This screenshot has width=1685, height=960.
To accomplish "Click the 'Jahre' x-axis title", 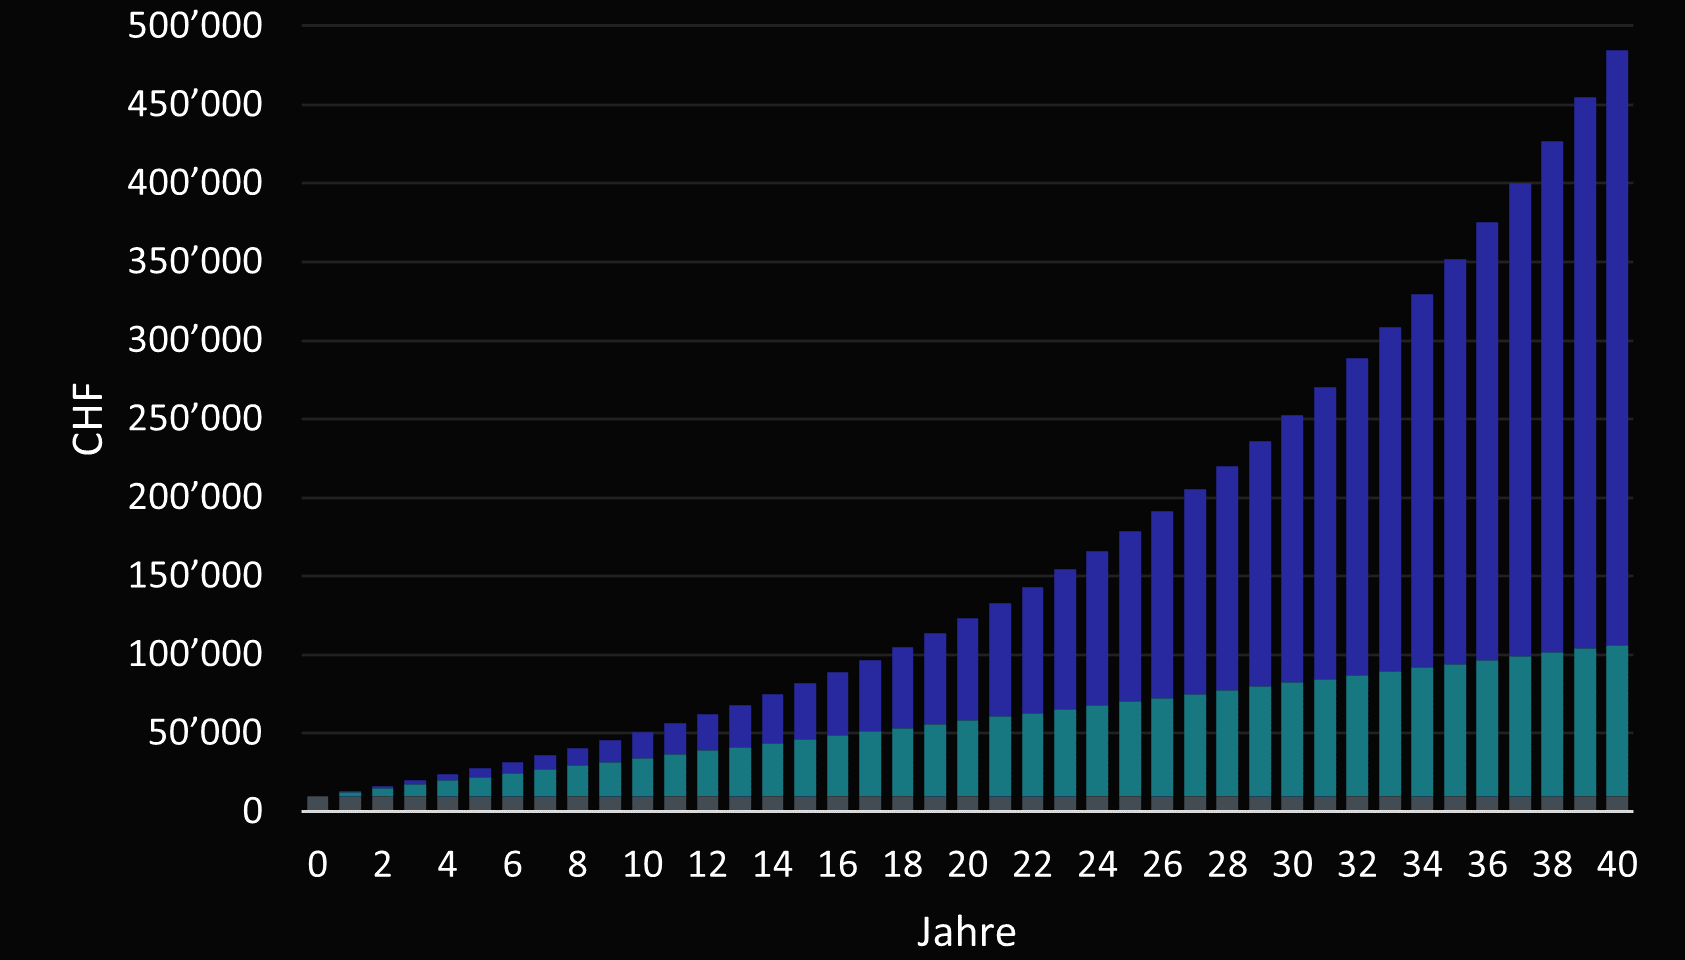I will tap(966, 932).
